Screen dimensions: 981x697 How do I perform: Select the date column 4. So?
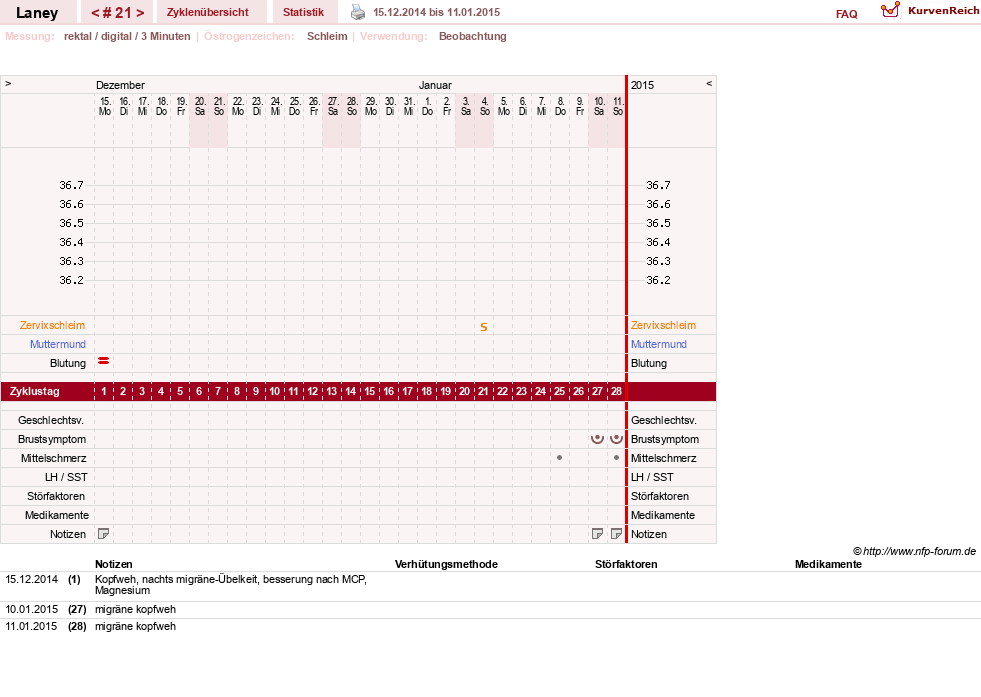[x=484, y=106]
